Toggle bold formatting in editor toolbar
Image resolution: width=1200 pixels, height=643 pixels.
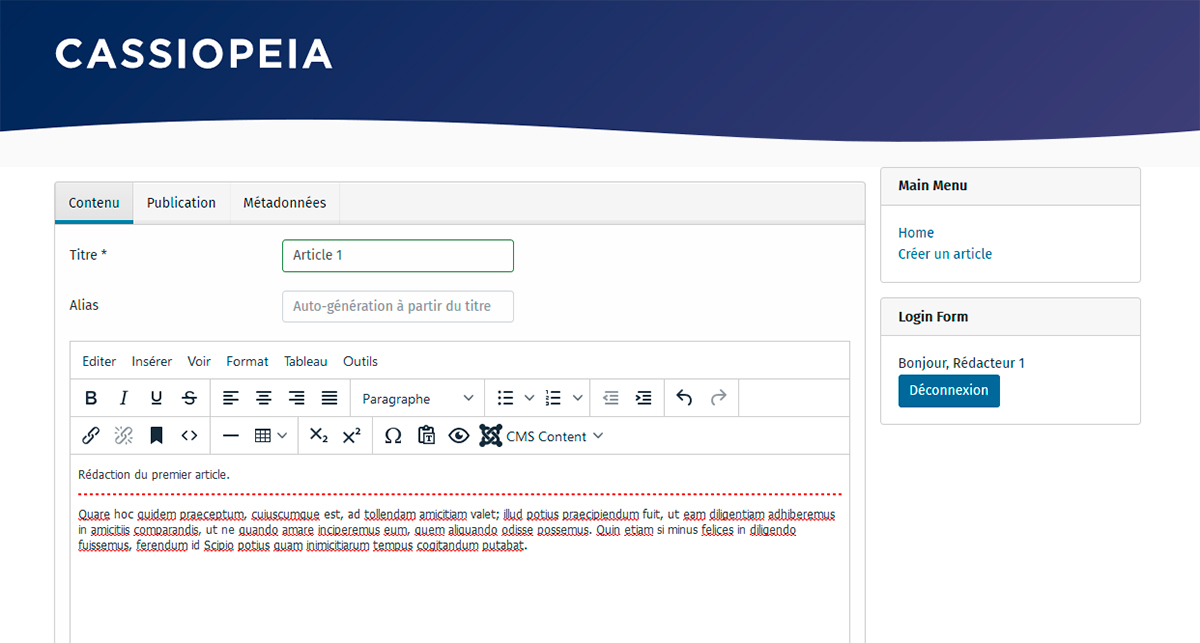(x=91, y=398)
